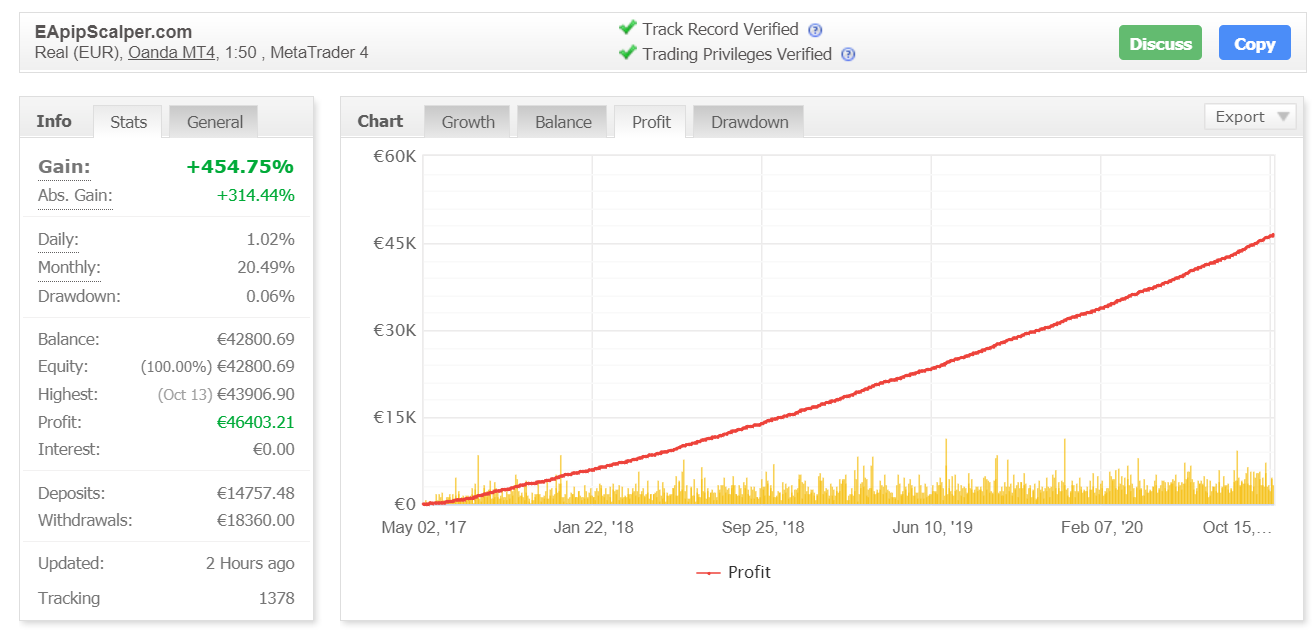Toggle the Profit series in chart legend
The width and height of the screenshot is (1315, 637).
(734, 572)
